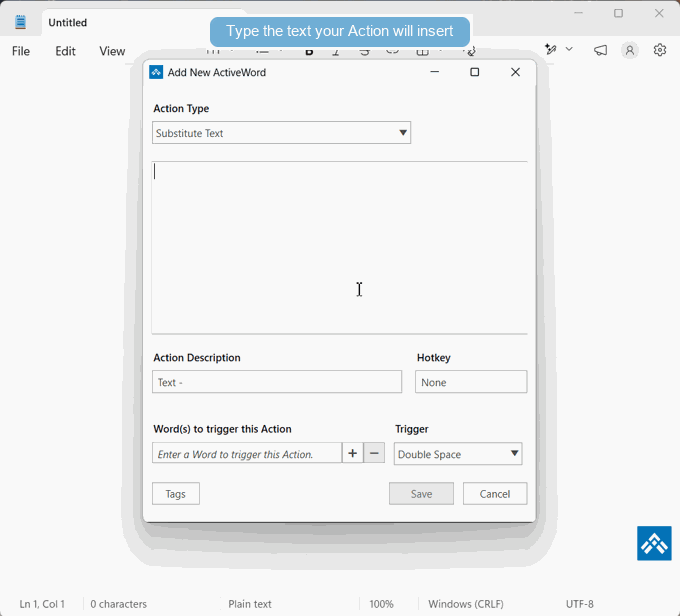
Task: Open the Trigger Double Space dropdown
Action: click(458, 454)
